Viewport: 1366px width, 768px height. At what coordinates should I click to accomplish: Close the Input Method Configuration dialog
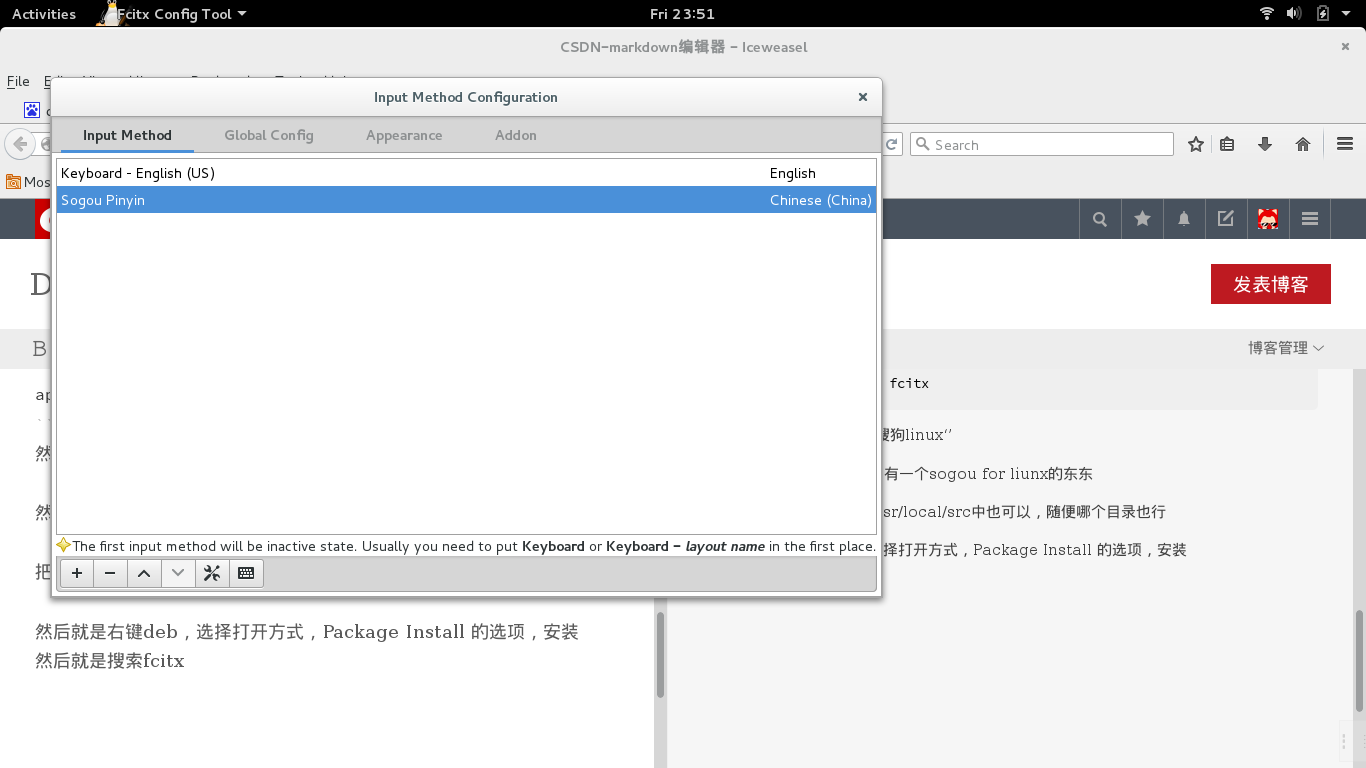[x=862, y=97]
